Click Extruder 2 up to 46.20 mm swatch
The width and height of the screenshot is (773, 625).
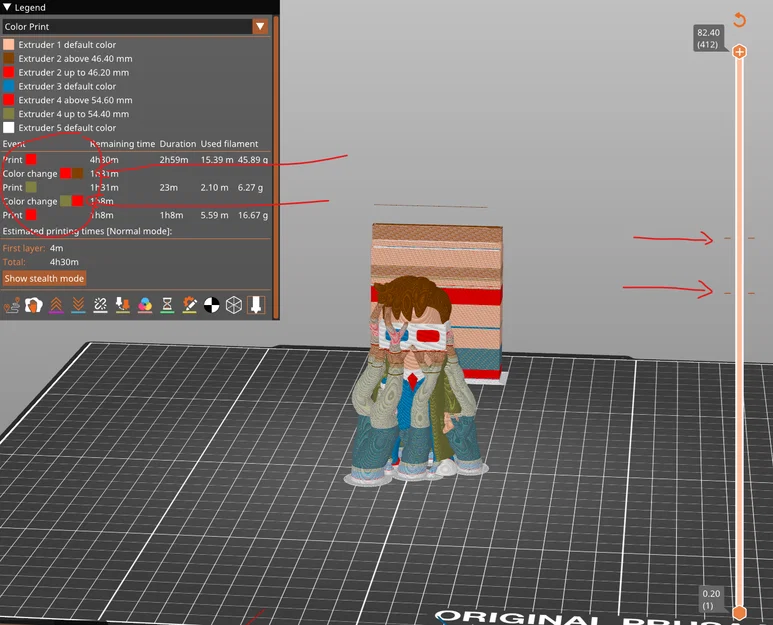pos(8,72)
